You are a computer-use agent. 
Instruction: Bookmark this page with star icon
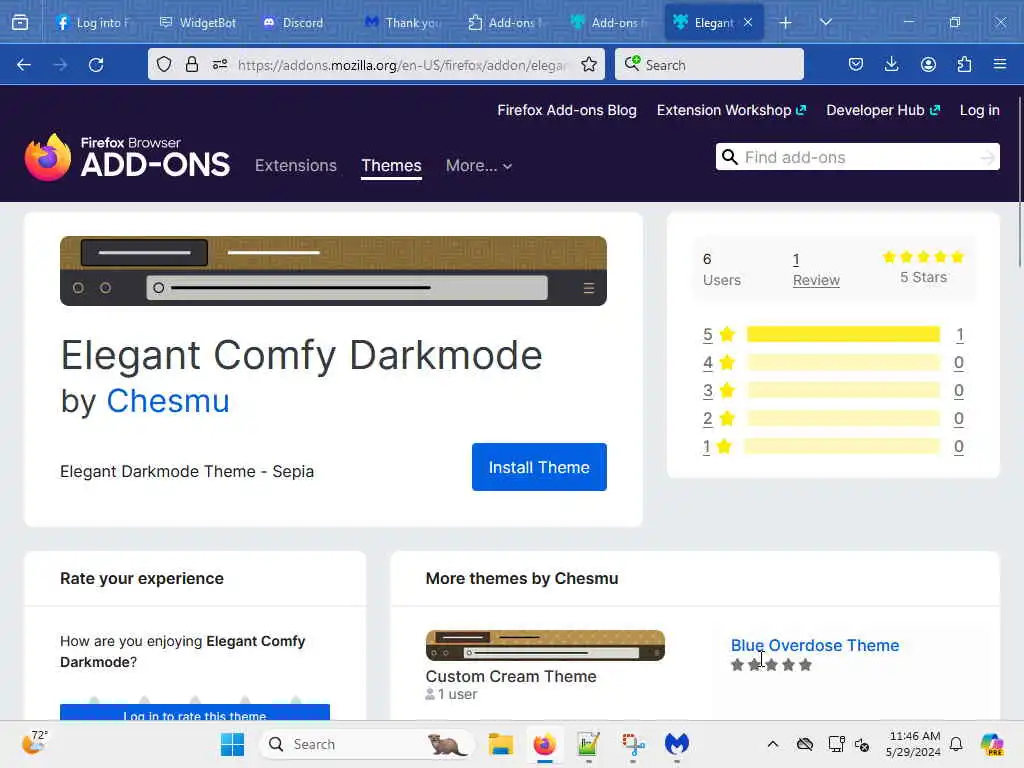[x=589, y=64]
